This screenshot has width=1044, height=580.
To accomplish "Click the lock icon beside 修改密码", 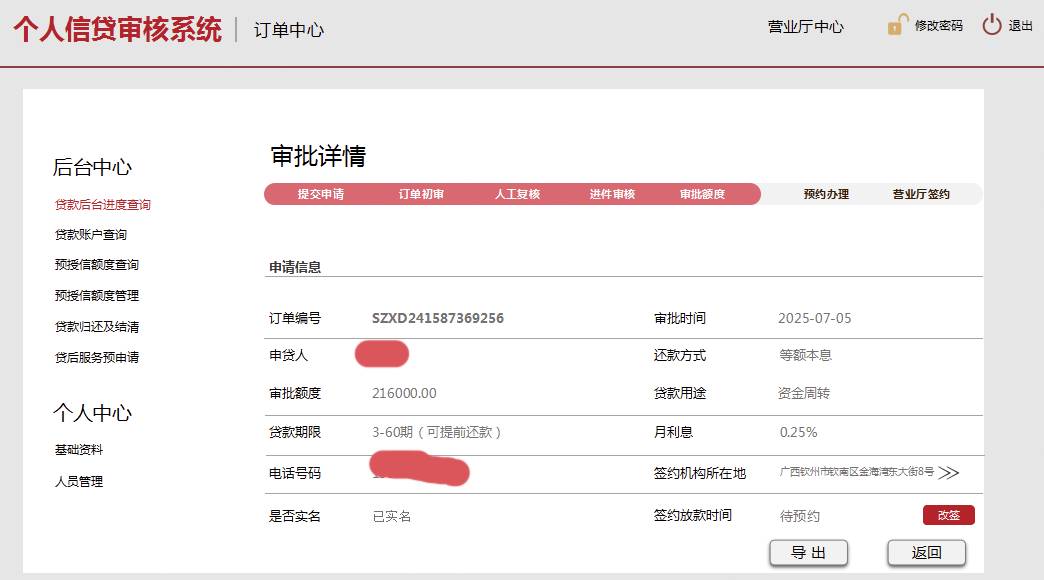I will tap(897, 25).
